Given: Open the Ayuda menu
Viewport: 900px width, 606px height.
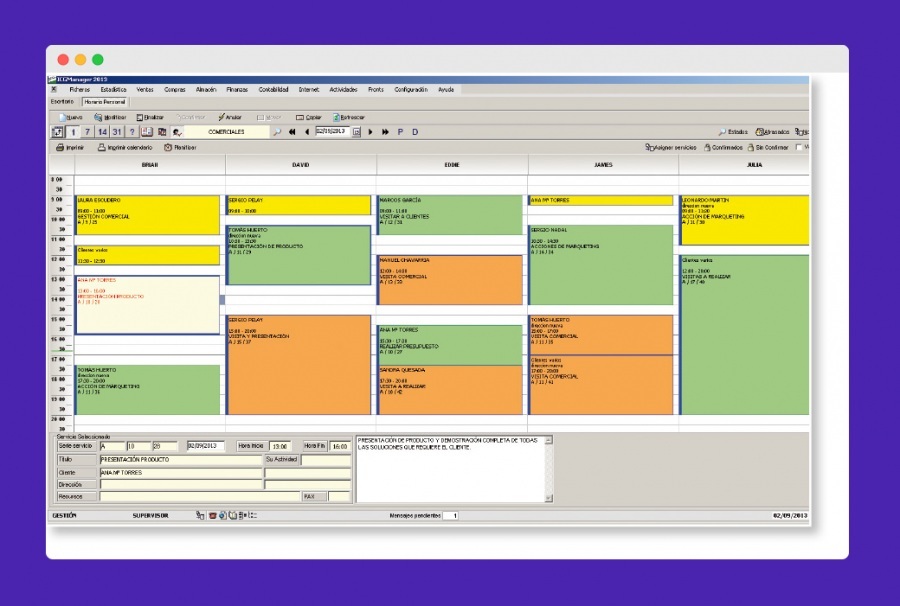Looking at the screenshot, I should [446, 90].
